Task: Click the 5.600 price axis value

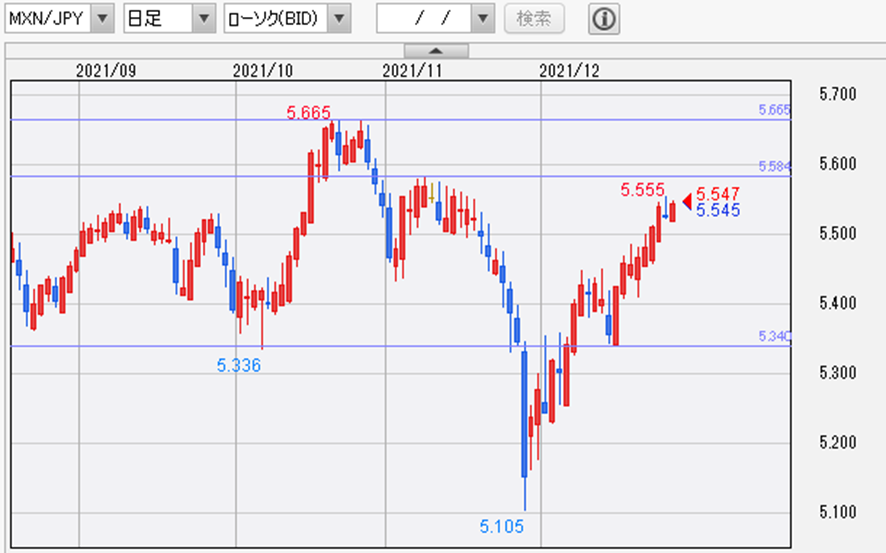Action: click(x=837, y=164)
